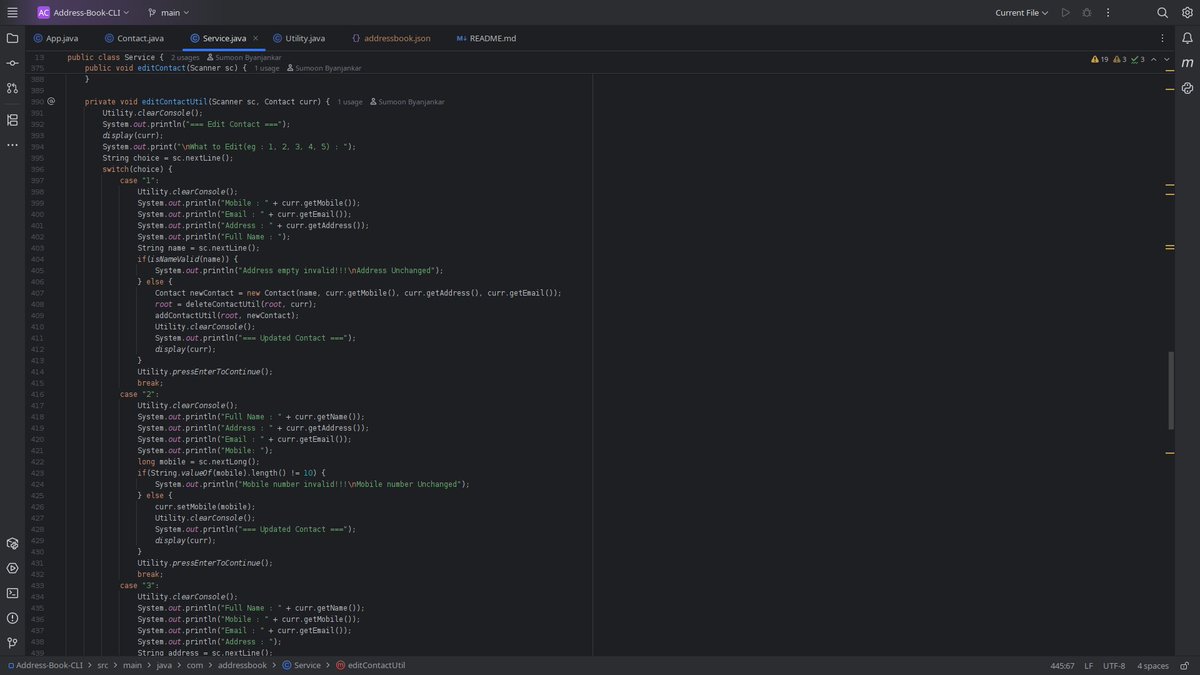Close the Service.java tab
The height and width of the screenshot is (675, 1200).
256,38
